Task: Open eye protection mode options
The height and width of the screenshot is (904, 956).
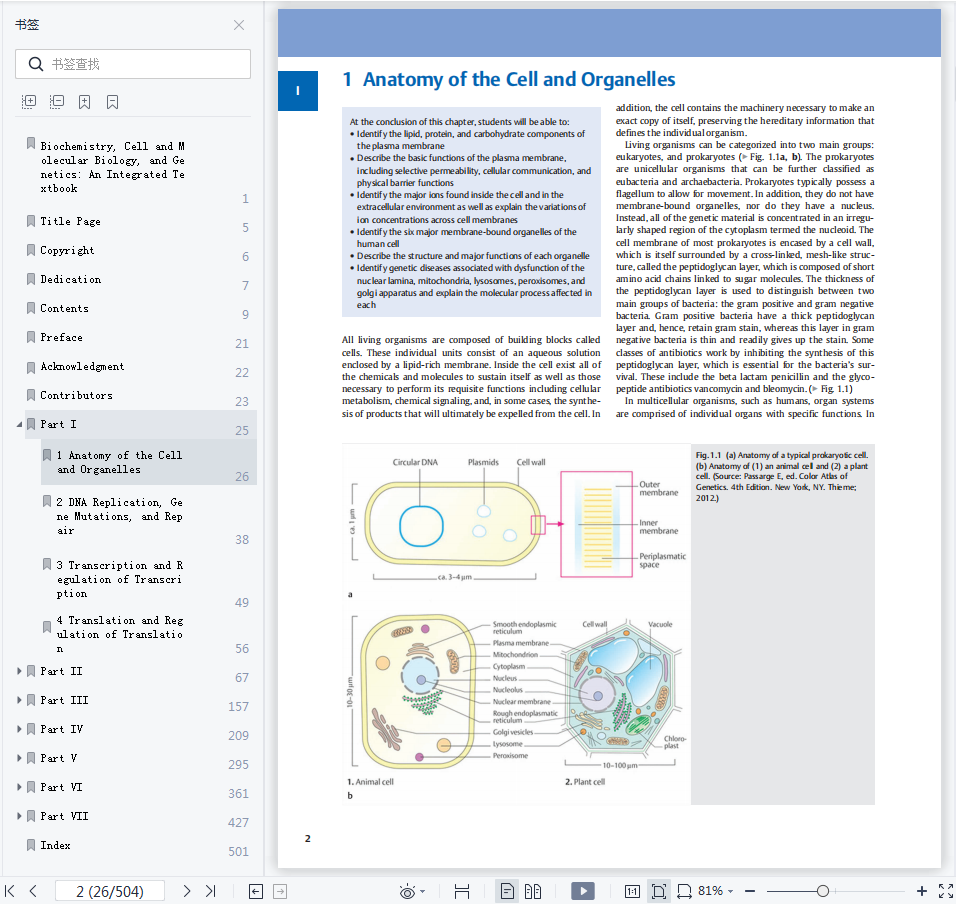Action: [412, 891]
